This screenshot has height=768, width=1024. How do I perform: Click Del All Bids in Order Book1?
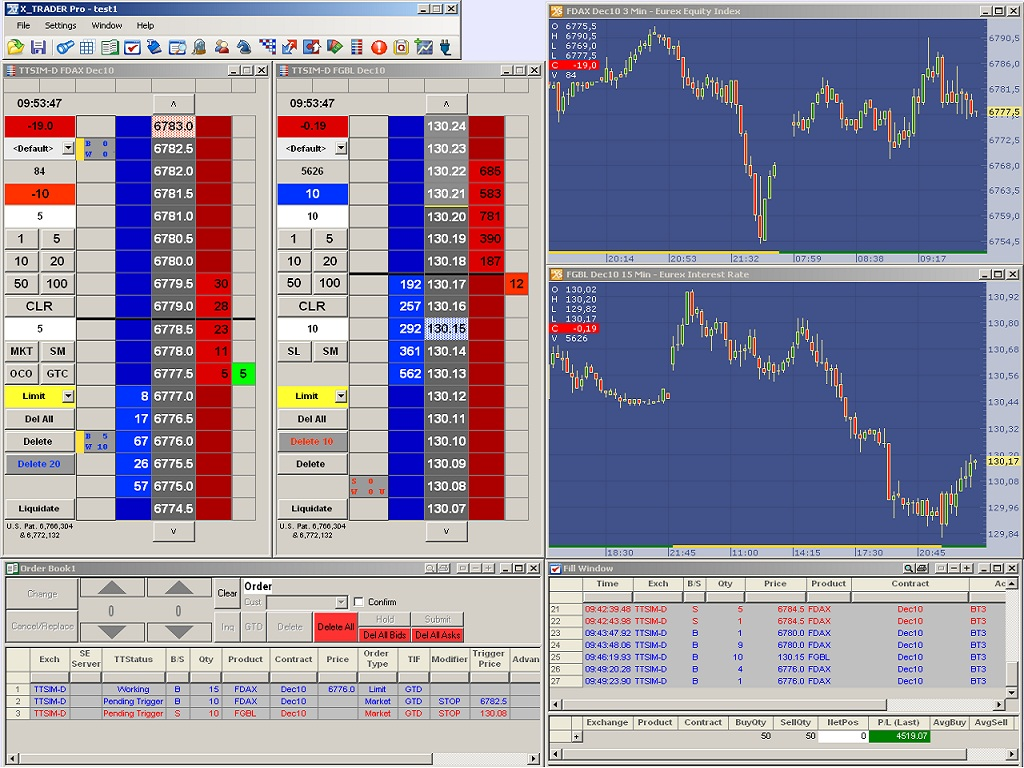(385, 635)
